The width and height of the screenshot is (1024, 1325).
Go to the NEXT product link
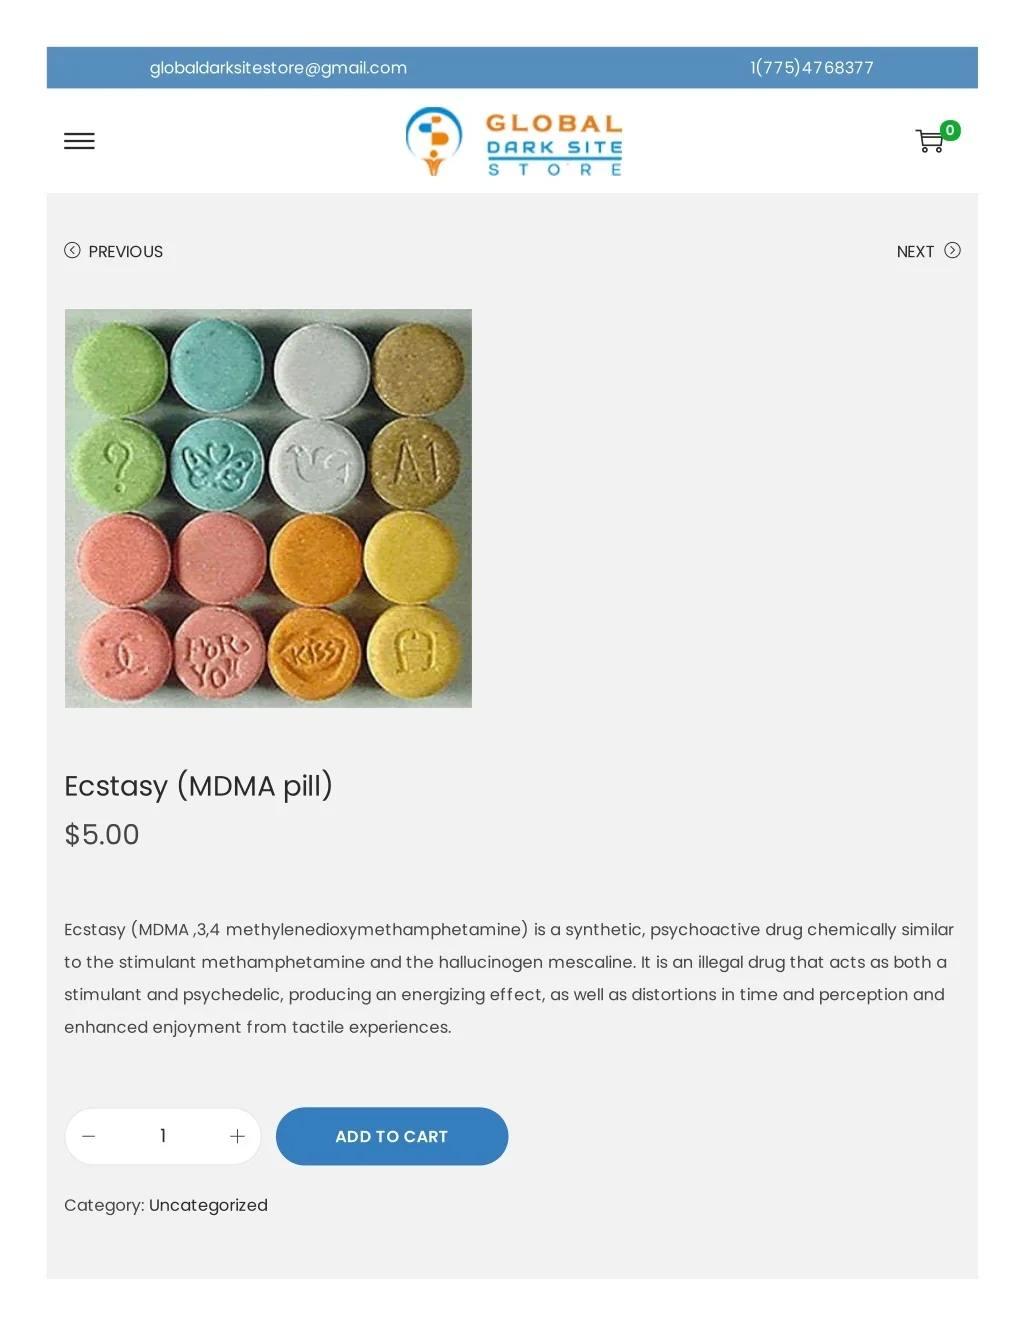[915, 252]
